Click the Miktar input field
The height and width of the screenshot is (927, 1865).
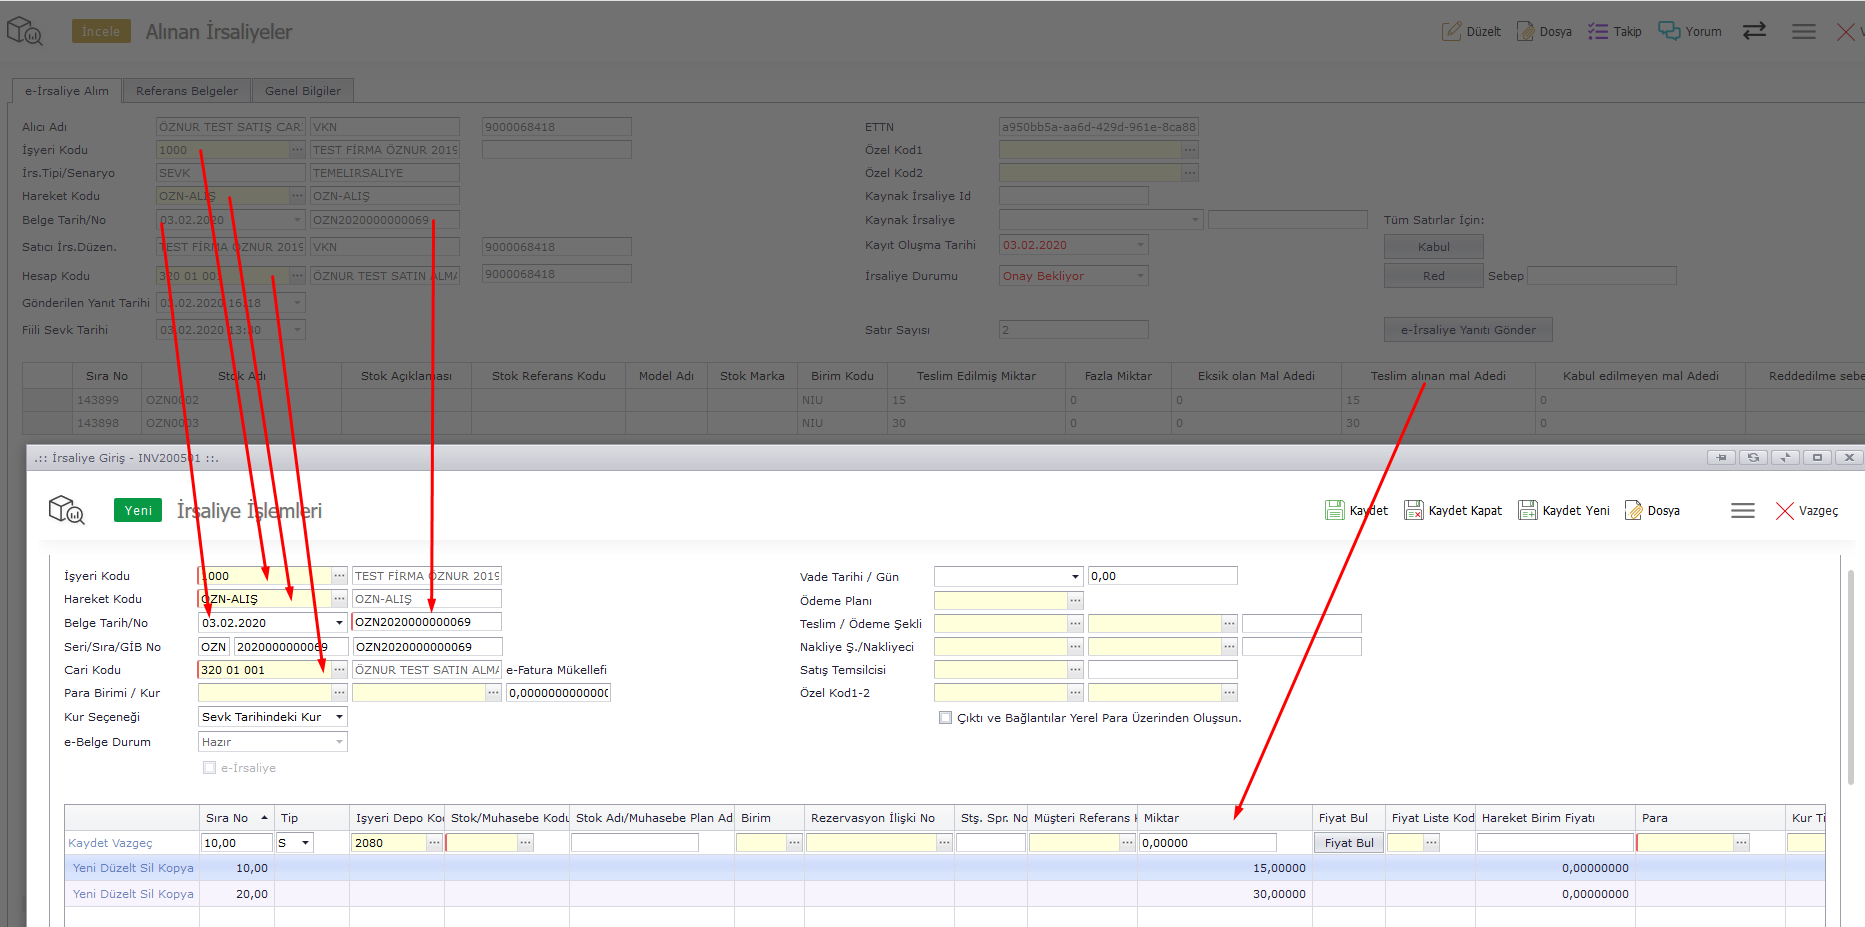coord(1208,843)
